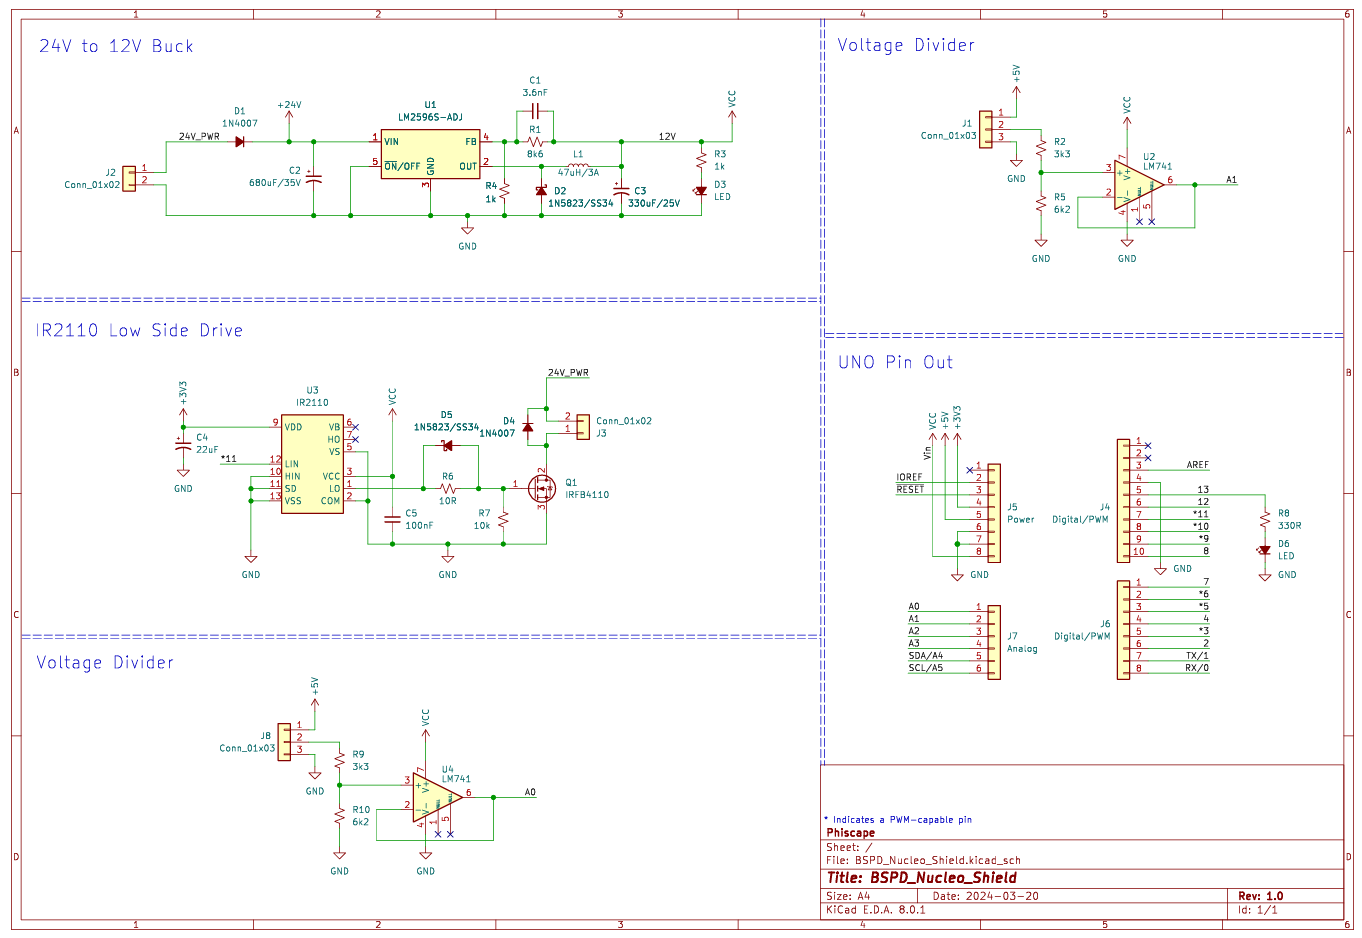The width and height of the screenshot is (1362, 938).
Task: Click the C2 680uF/35V capacitor symbol
Action: [x=314, y=179]
